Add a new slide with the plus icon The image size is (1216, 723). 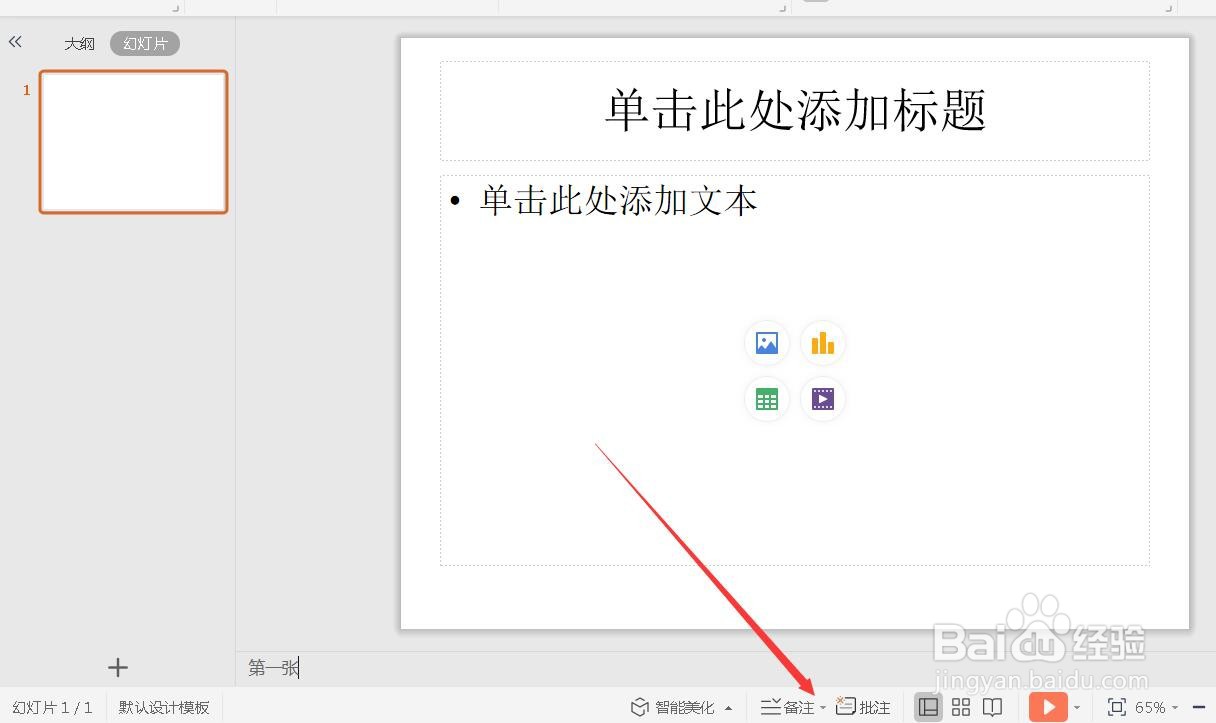[x=118, y=667]
